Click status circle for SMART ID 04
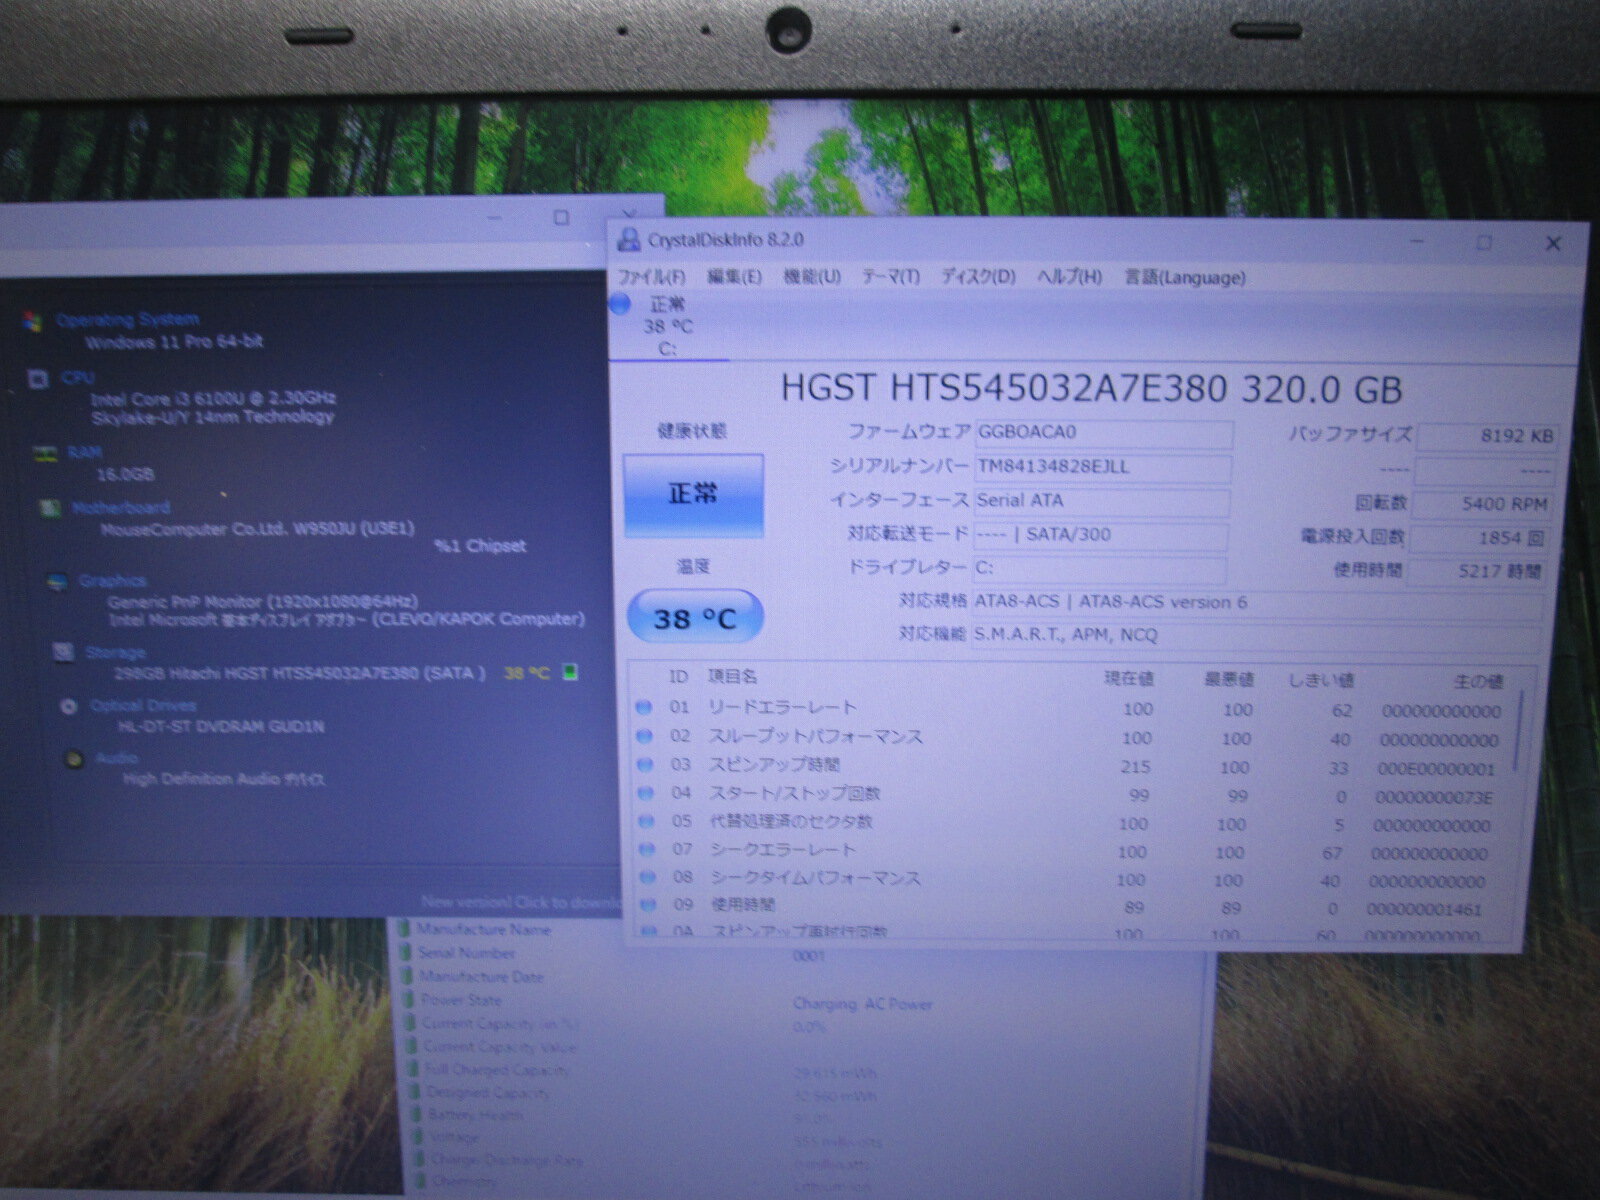This screenshot has width=1600, height=1200. [646, 793]
